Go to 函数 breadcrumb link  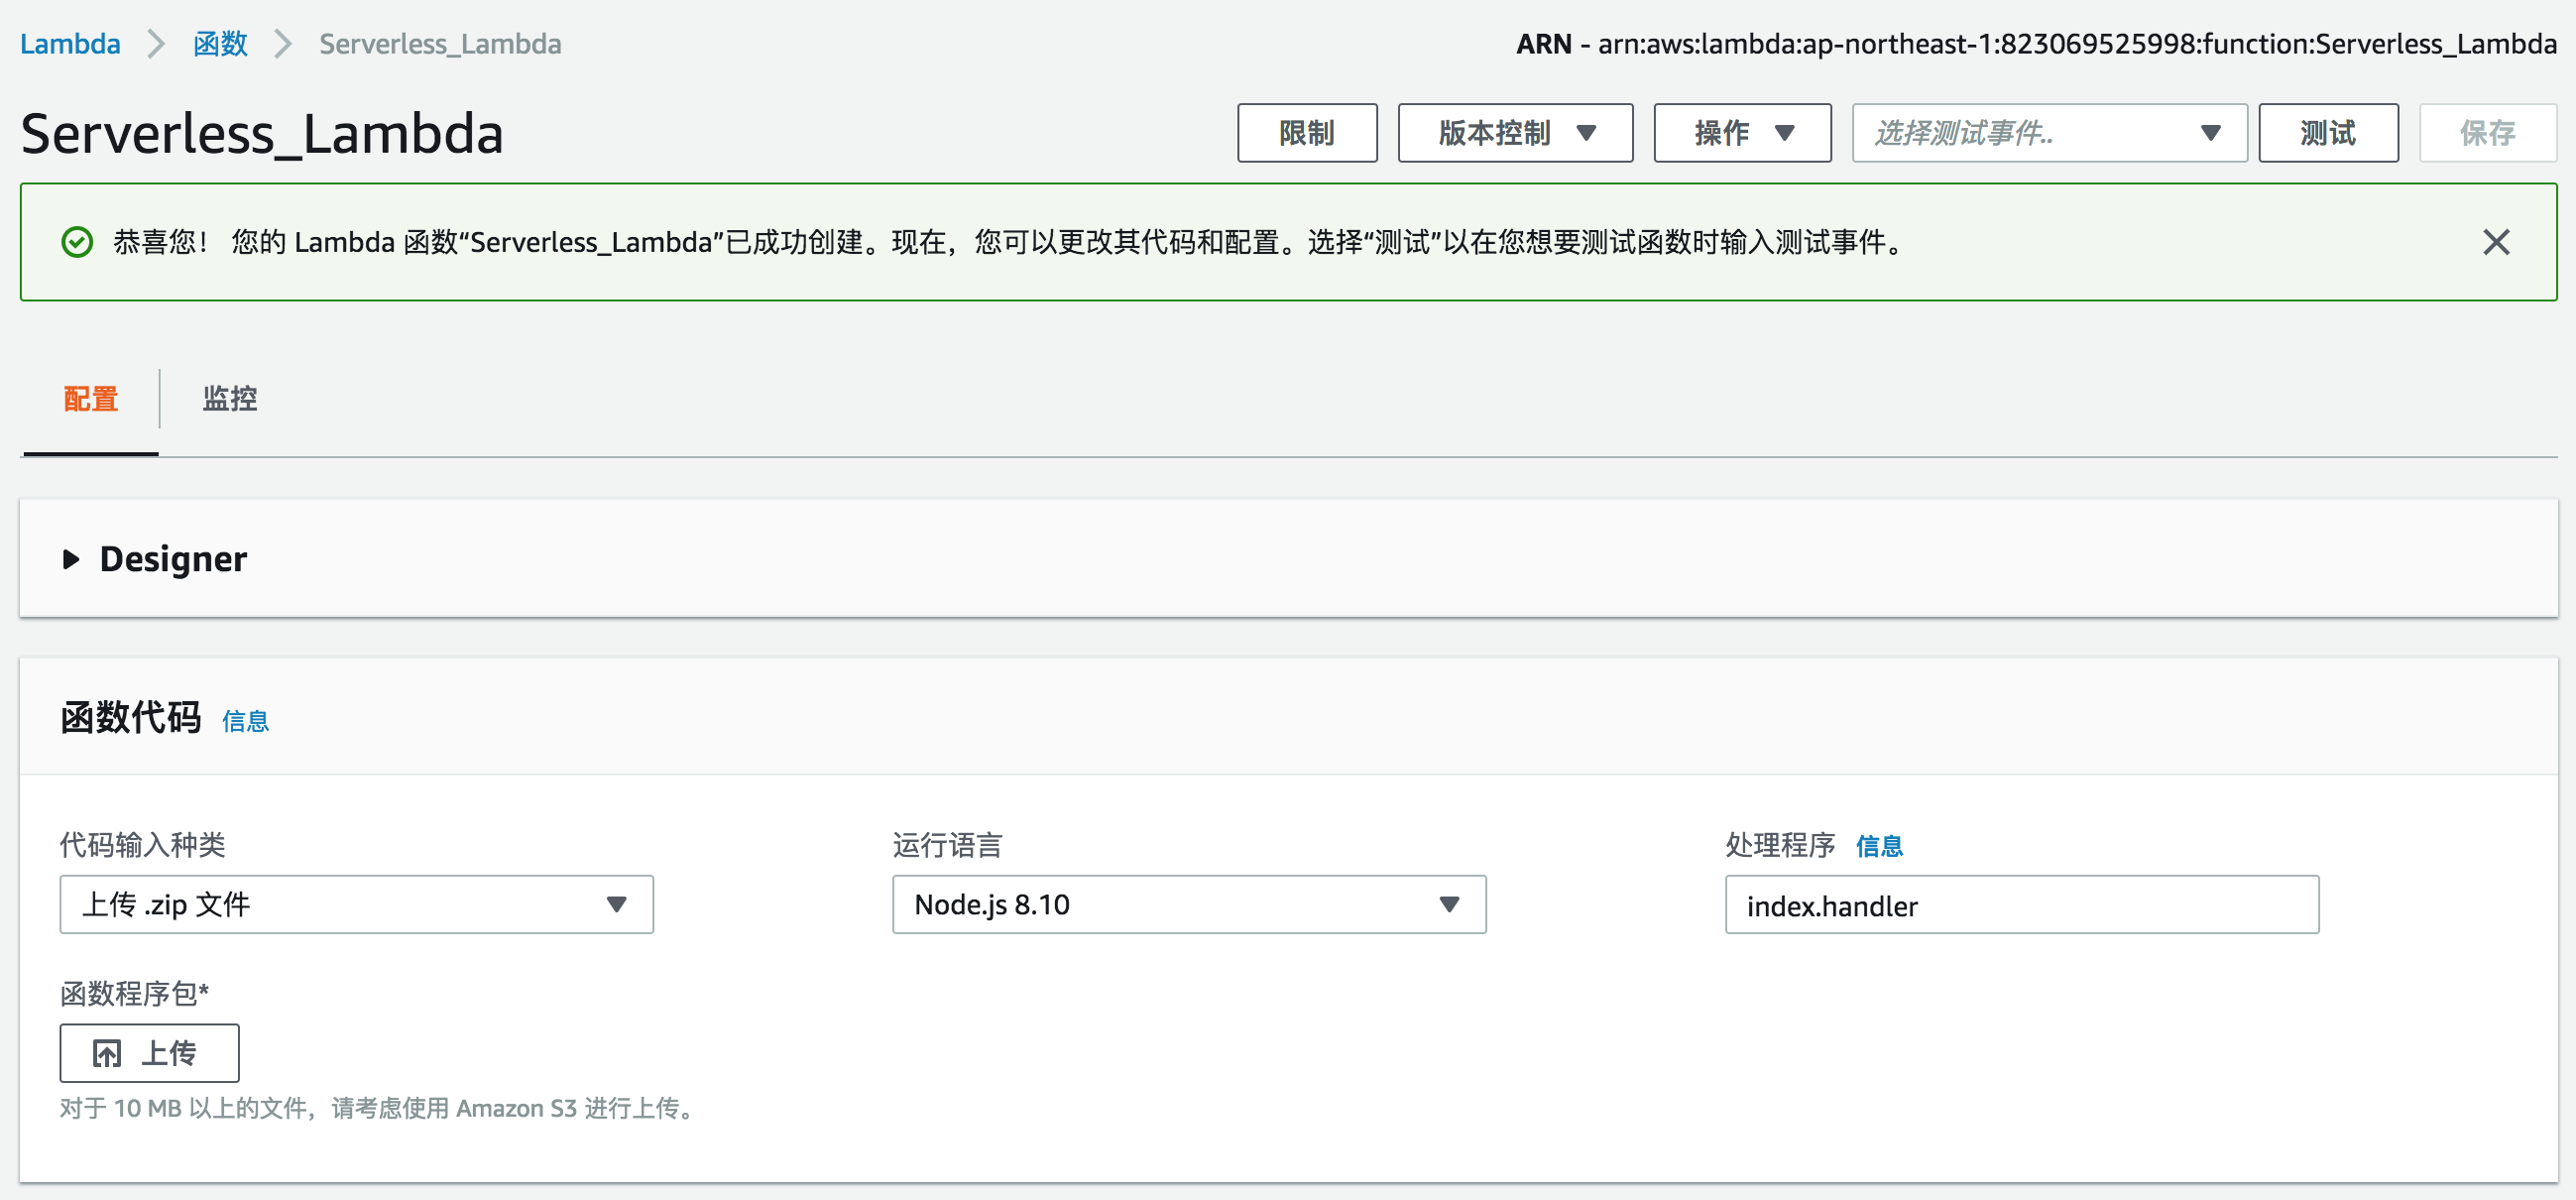point(220,44)
